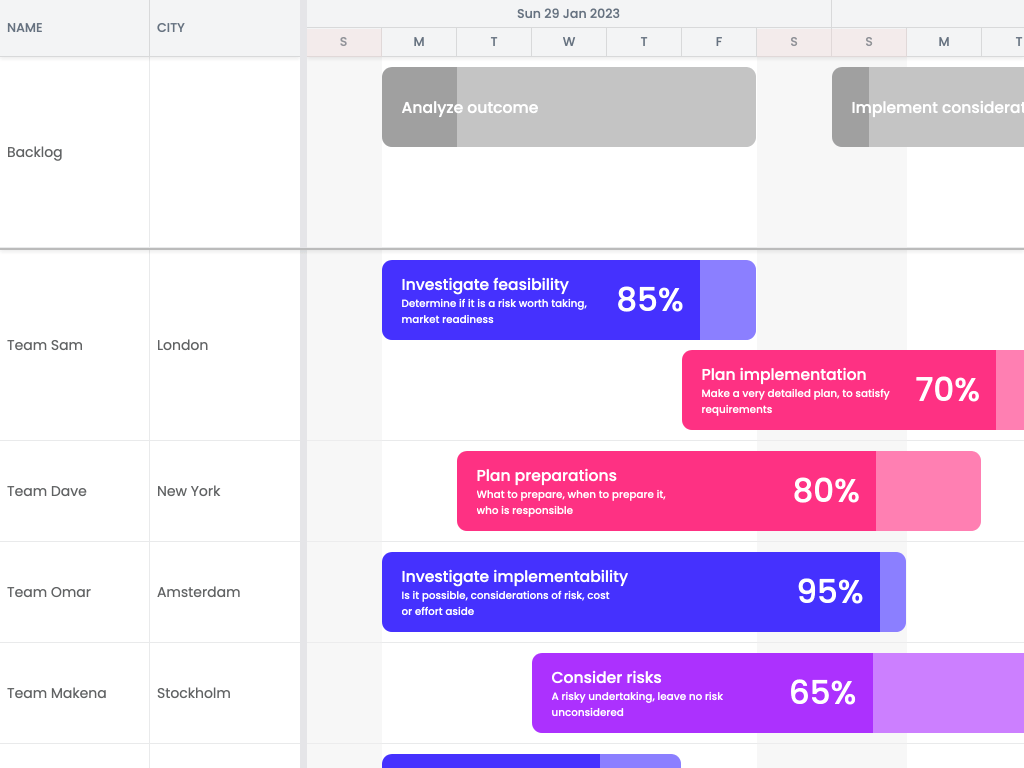This screenshot has height=768, width=1024.
Task: Click the '80%' progress label
Action: tap(826, 490)
